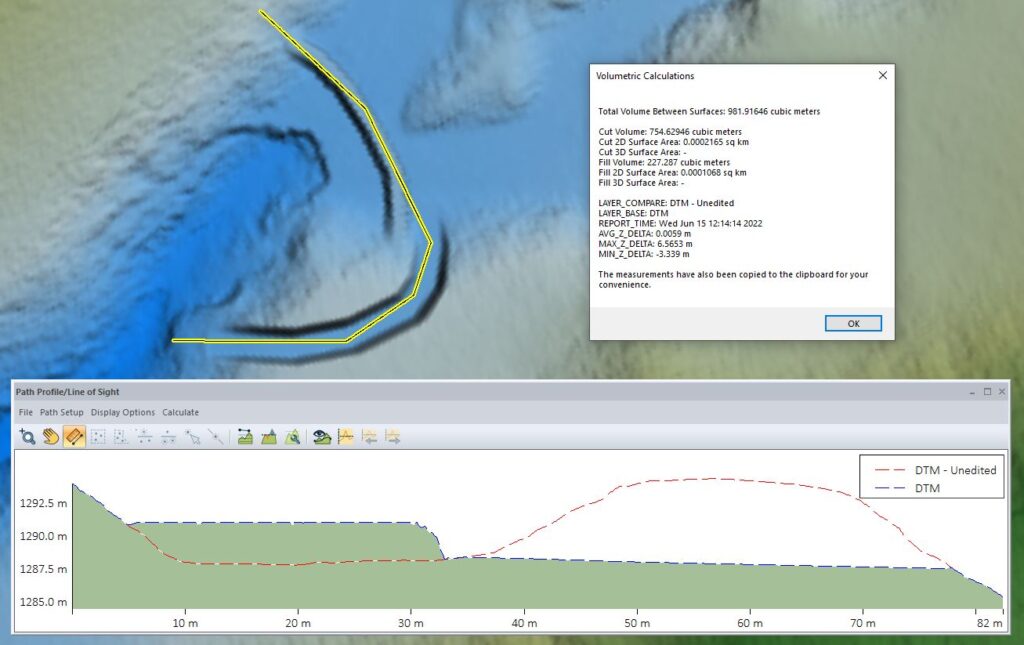Open the Path Setup menu
Viewport: 1024px width, 645px height.
[61, 413]
